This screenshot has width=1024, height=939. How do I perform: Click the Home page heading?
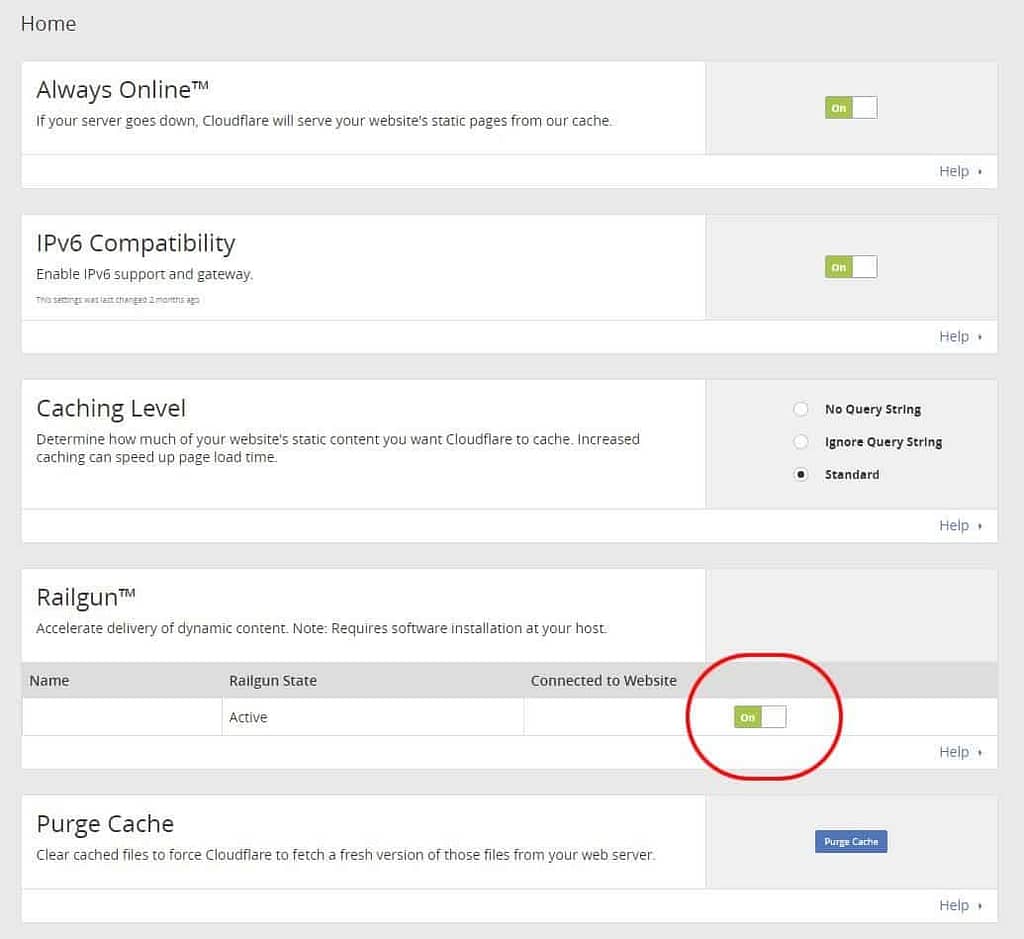click(48, 24)
